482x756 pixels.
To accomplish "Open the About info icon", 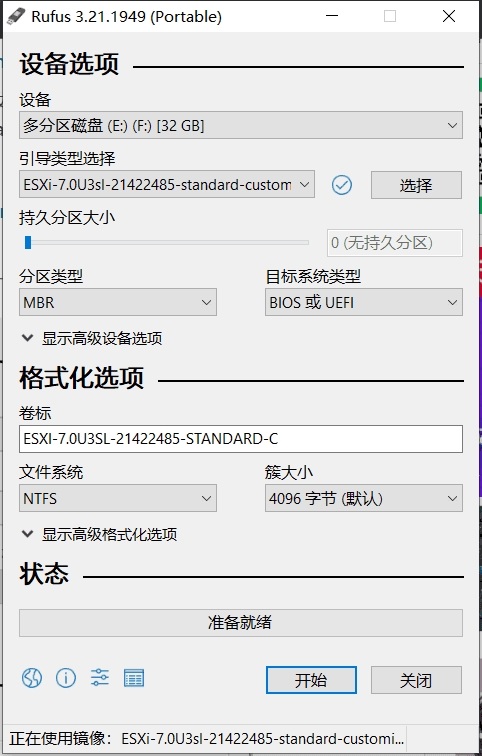I will coord(66,678).
